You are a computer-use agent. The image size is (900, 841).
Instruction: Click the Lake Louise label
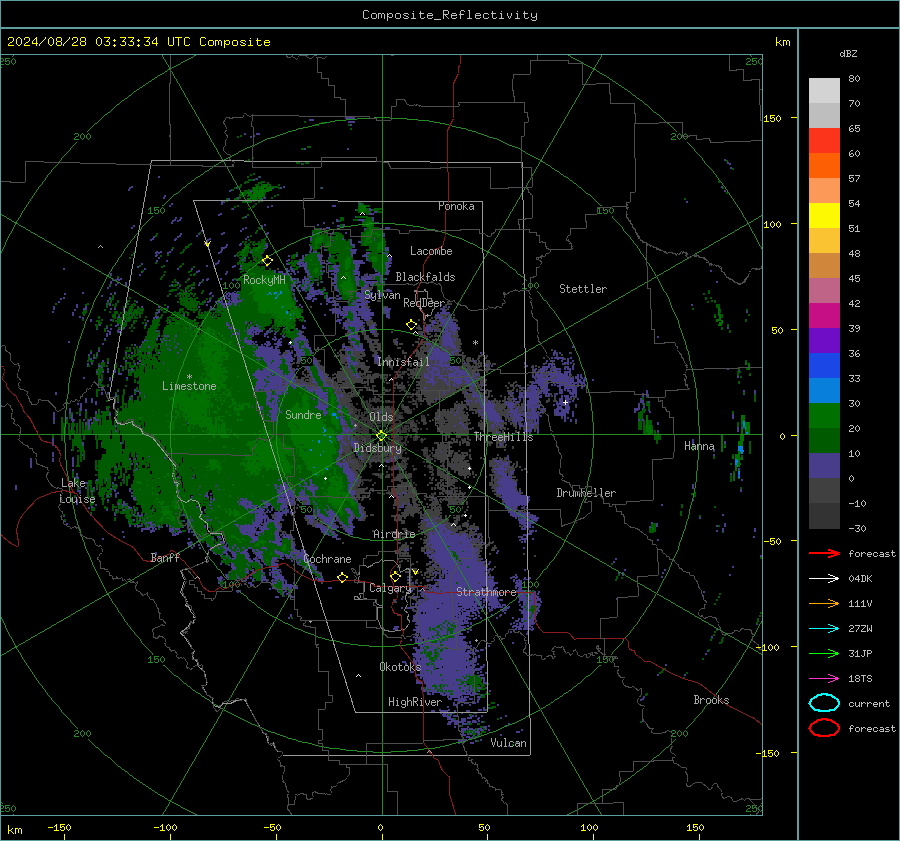click(x=77, y=491)
